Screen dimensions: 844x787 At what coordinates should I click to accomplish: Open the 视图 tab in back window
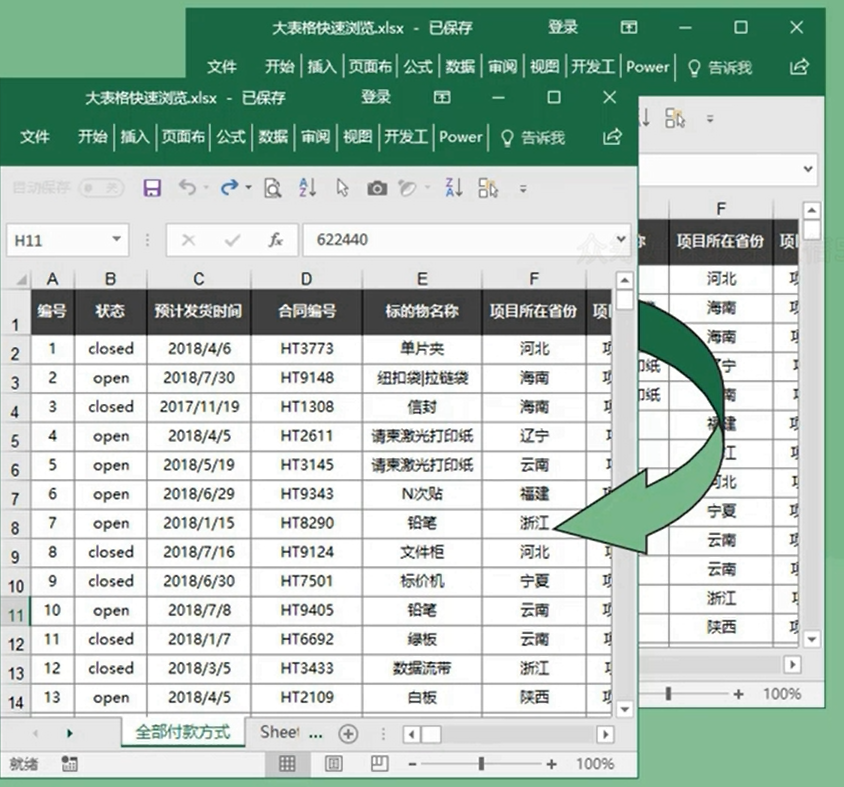(545, 67)
